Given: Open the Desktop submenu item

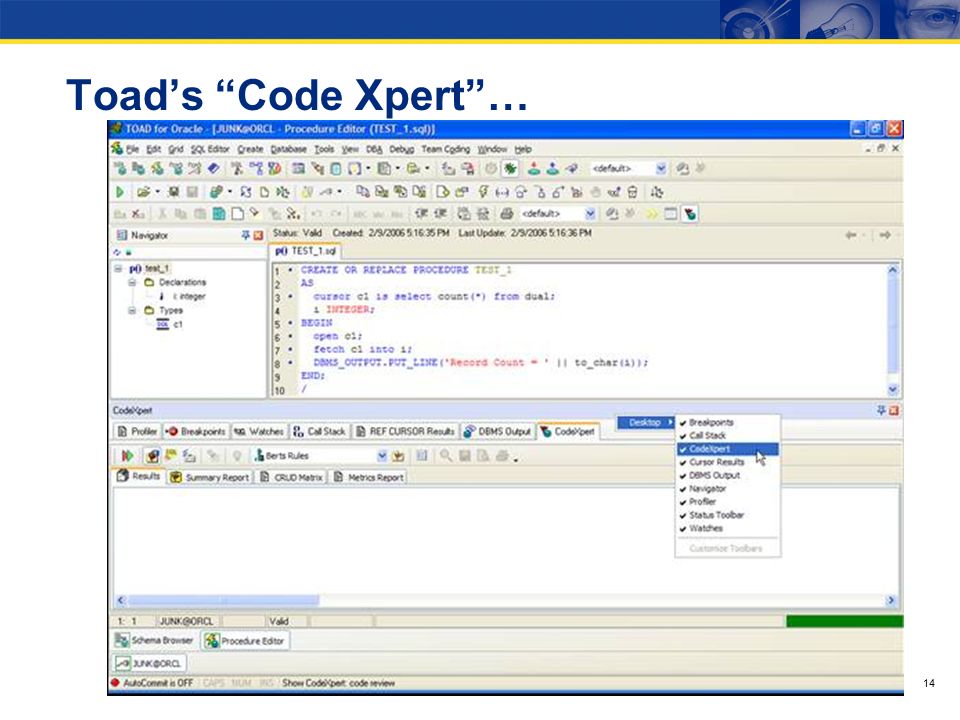Looking at the screenshot, I should [646, 422].
